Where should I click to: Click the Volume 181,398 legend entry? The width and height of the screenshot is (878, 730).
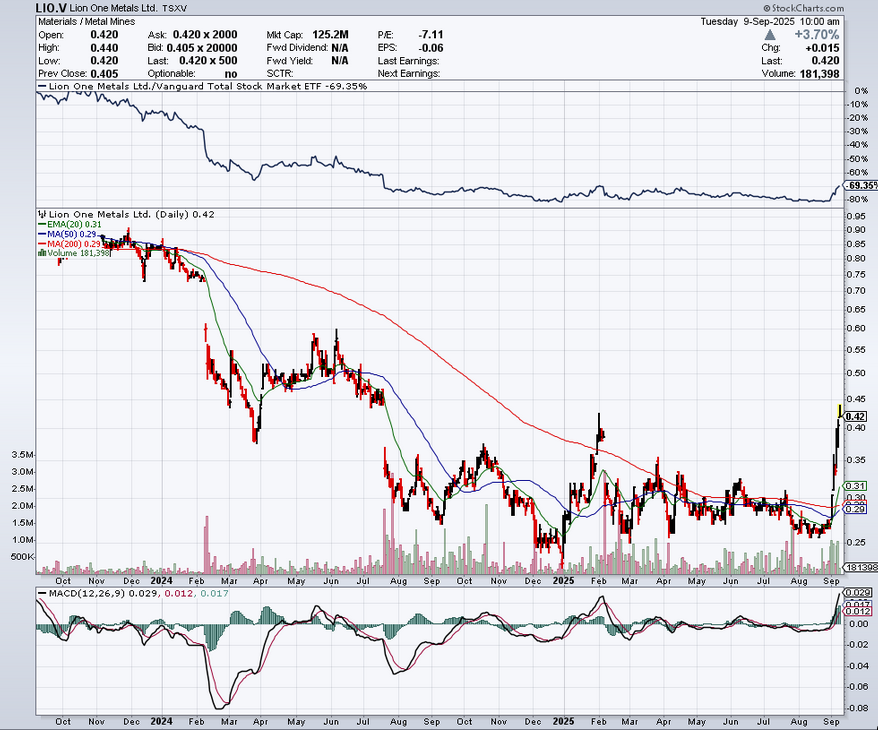[74, 253]
